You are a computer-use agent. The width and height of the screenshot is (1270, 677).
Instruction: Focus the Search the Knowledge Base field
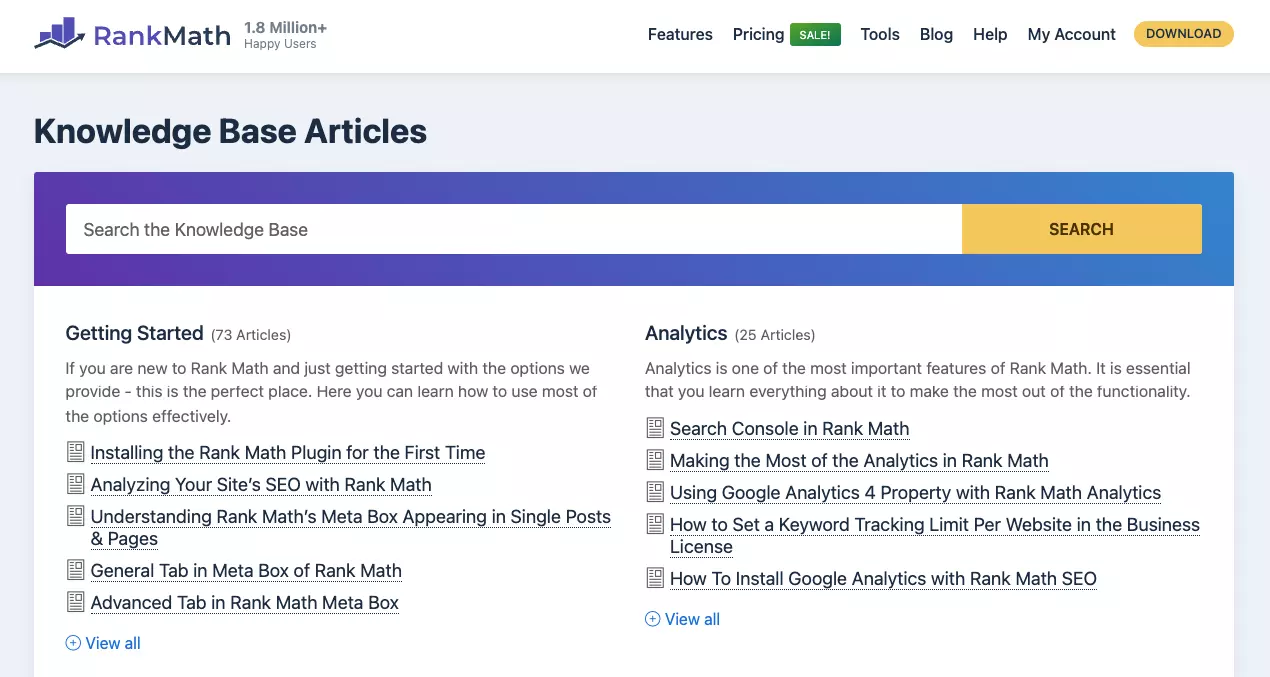pyautogui.click(x=514, y=229)
